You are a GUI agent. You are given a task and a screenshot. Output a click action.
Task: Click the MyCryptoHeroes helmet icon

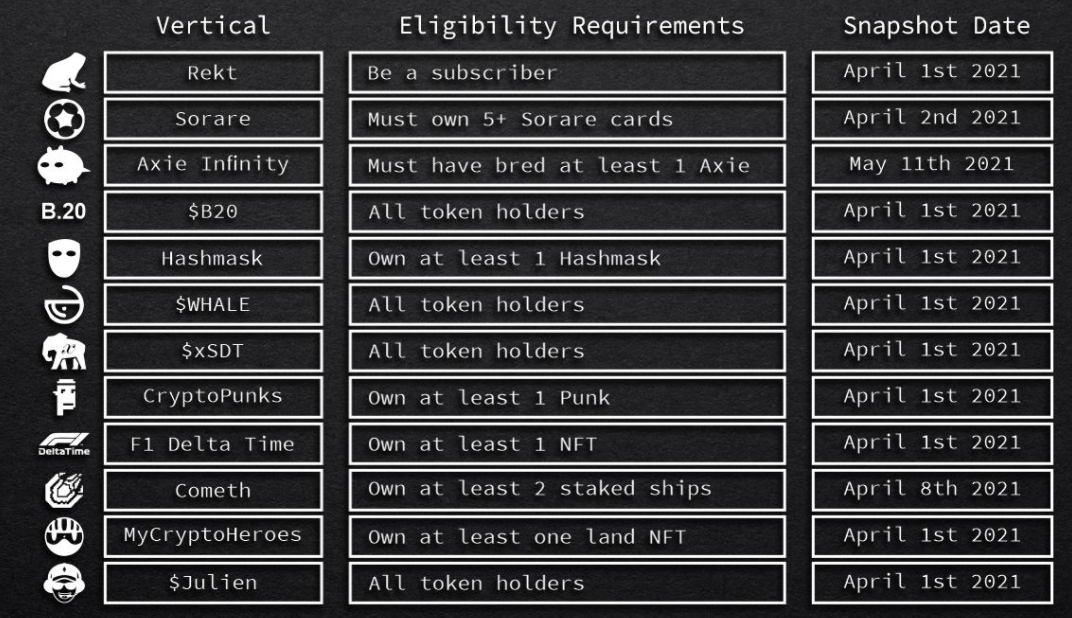click(x=64, y=537)
